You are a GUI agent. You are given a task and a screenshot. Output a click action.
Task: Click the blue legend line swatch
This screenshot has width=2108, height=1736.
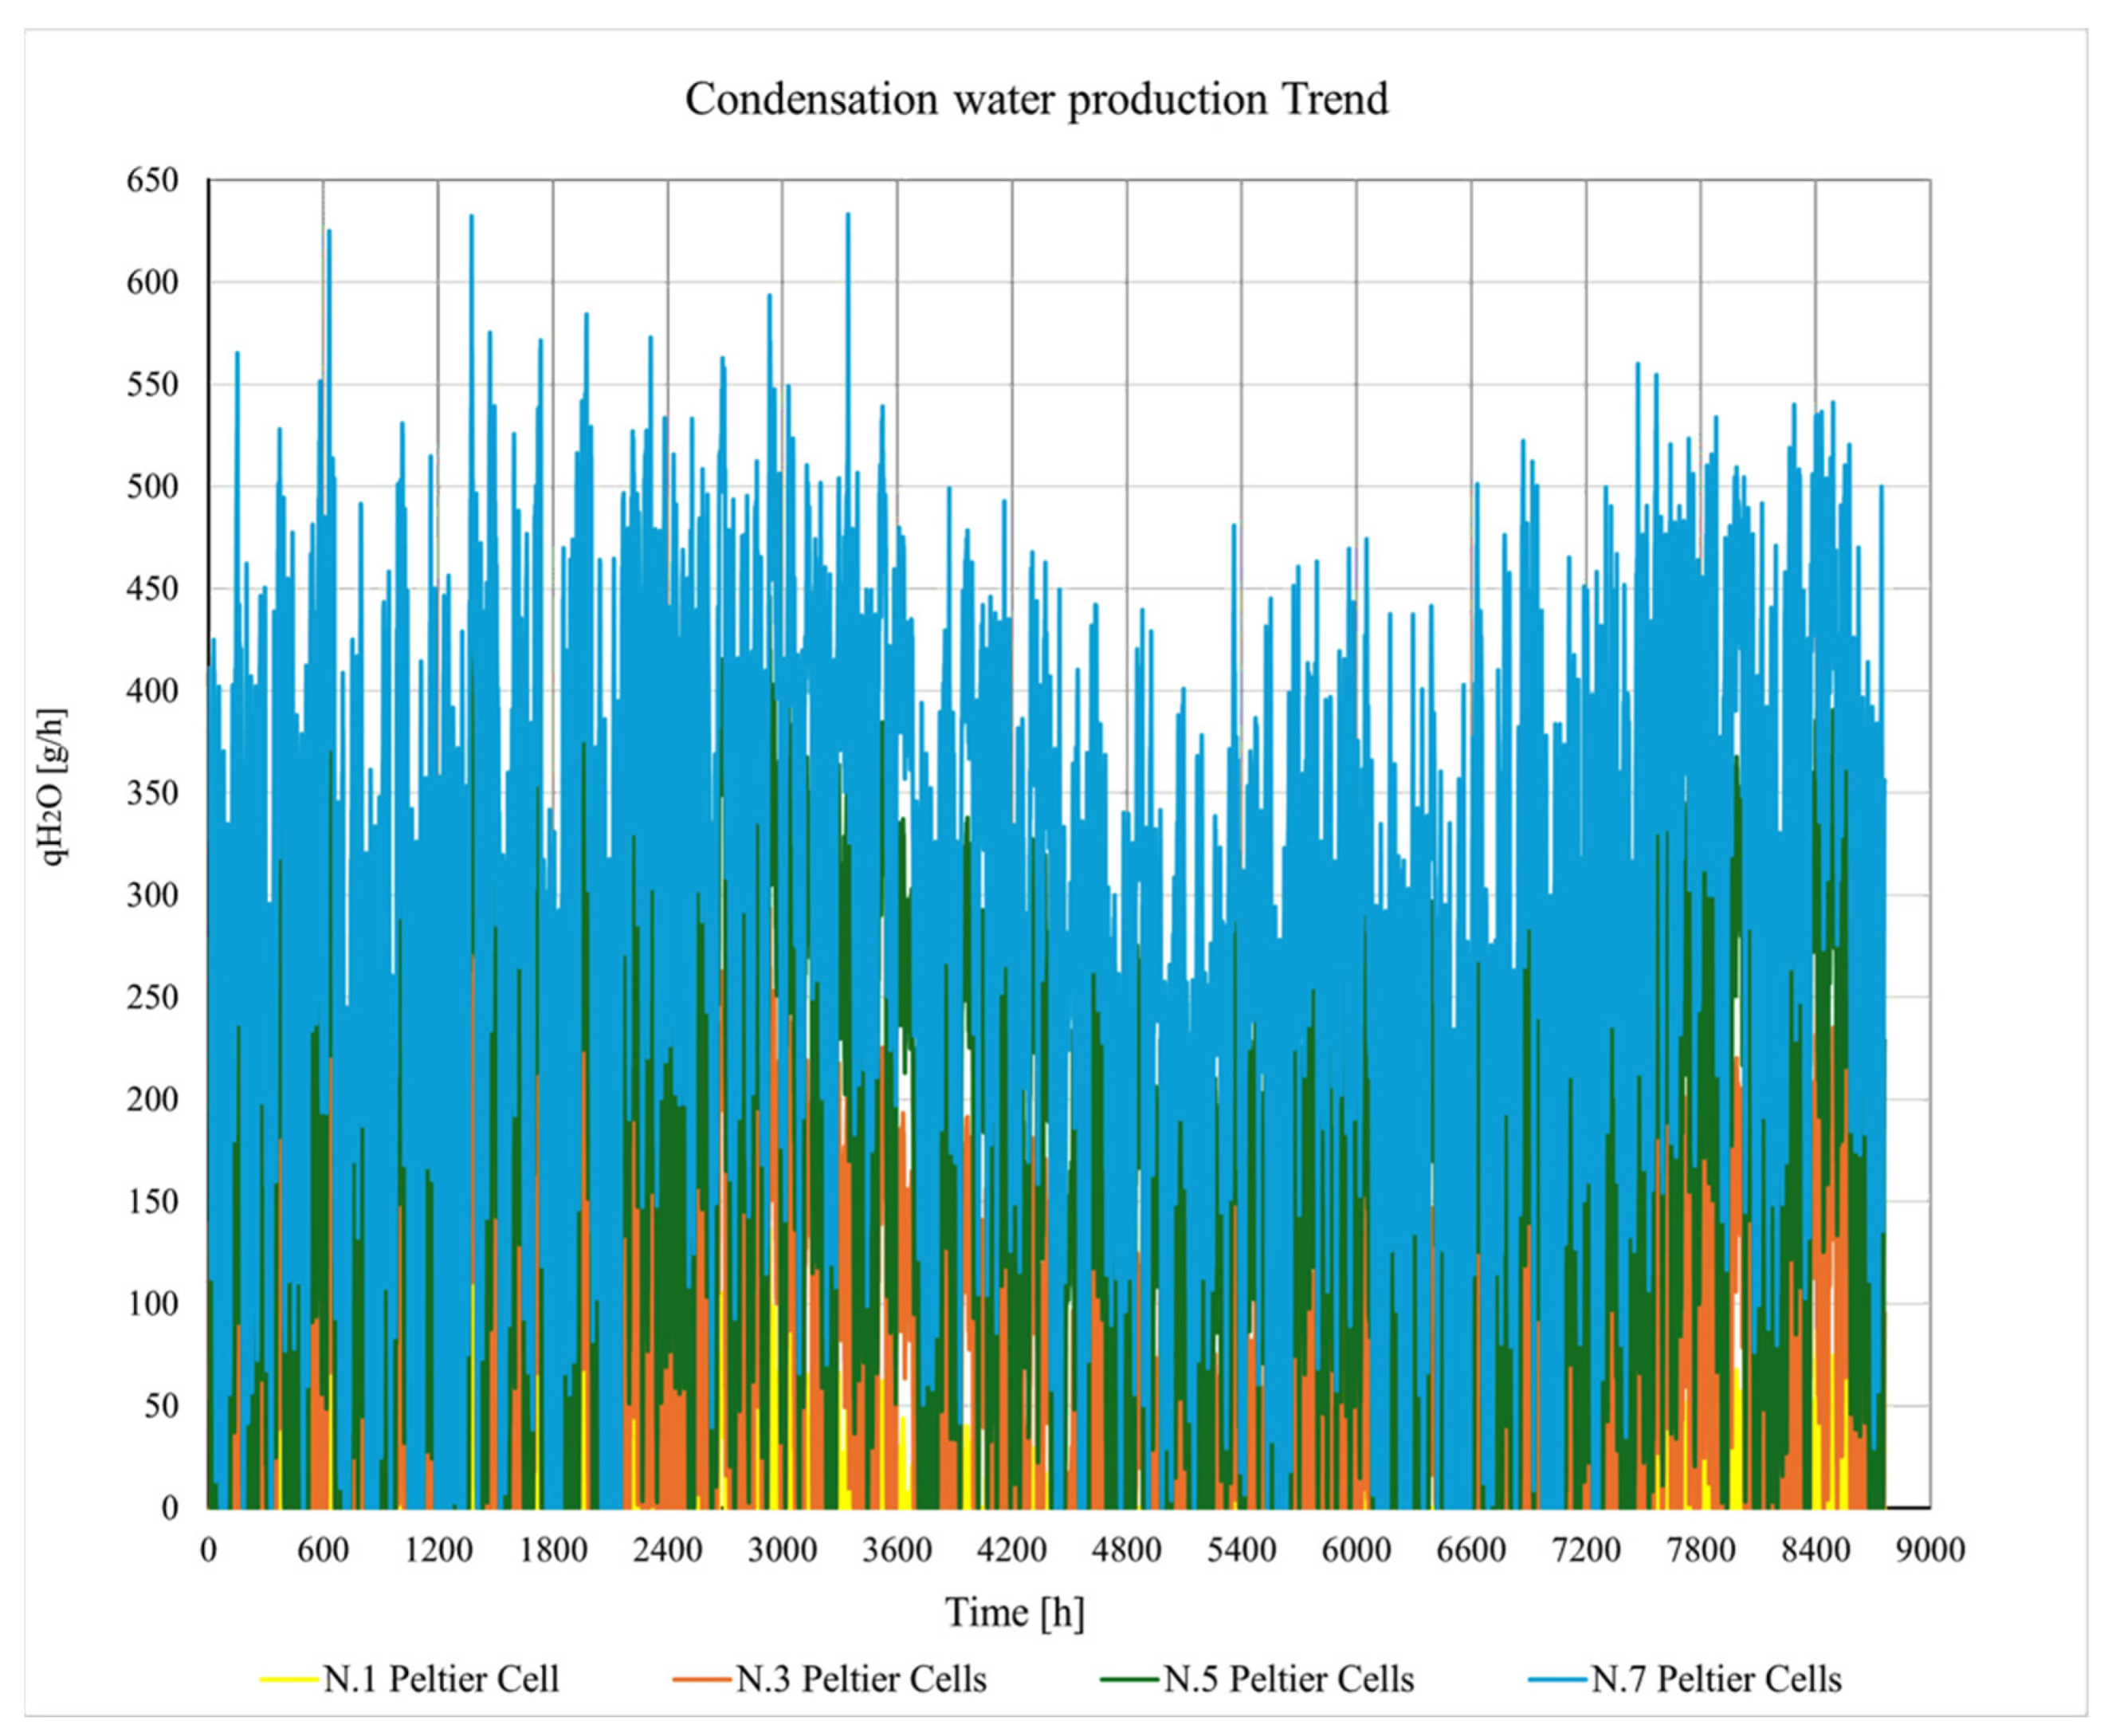(x=1557, y=1679)
